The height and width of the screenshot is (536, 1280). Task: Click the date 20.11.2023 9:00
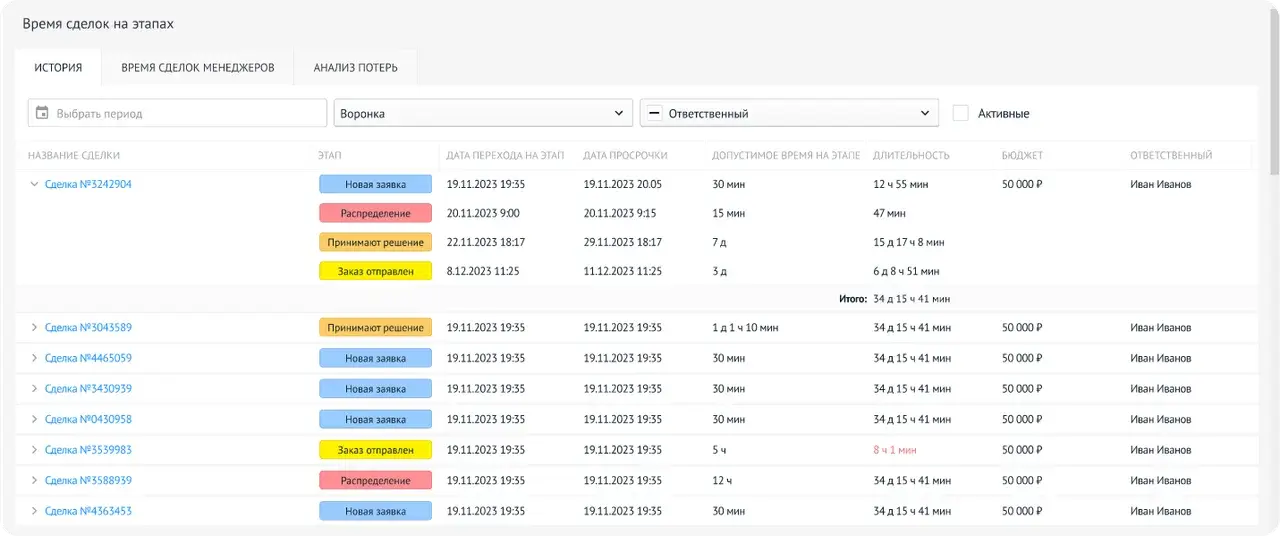(483, 213)
